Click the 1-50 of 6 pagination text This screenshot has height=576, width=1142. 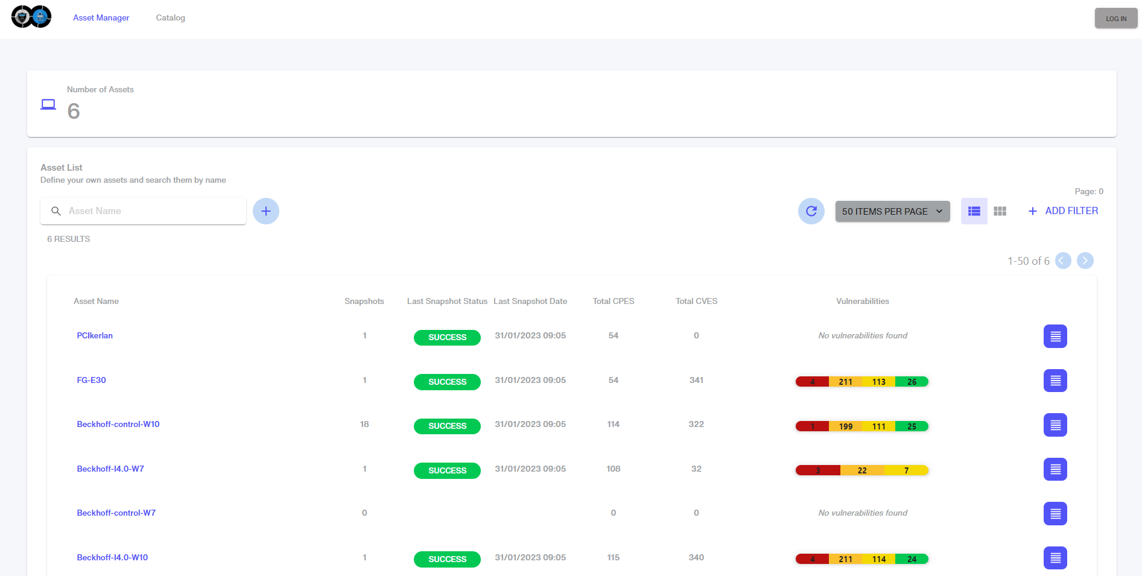(x=1028, y=261)
